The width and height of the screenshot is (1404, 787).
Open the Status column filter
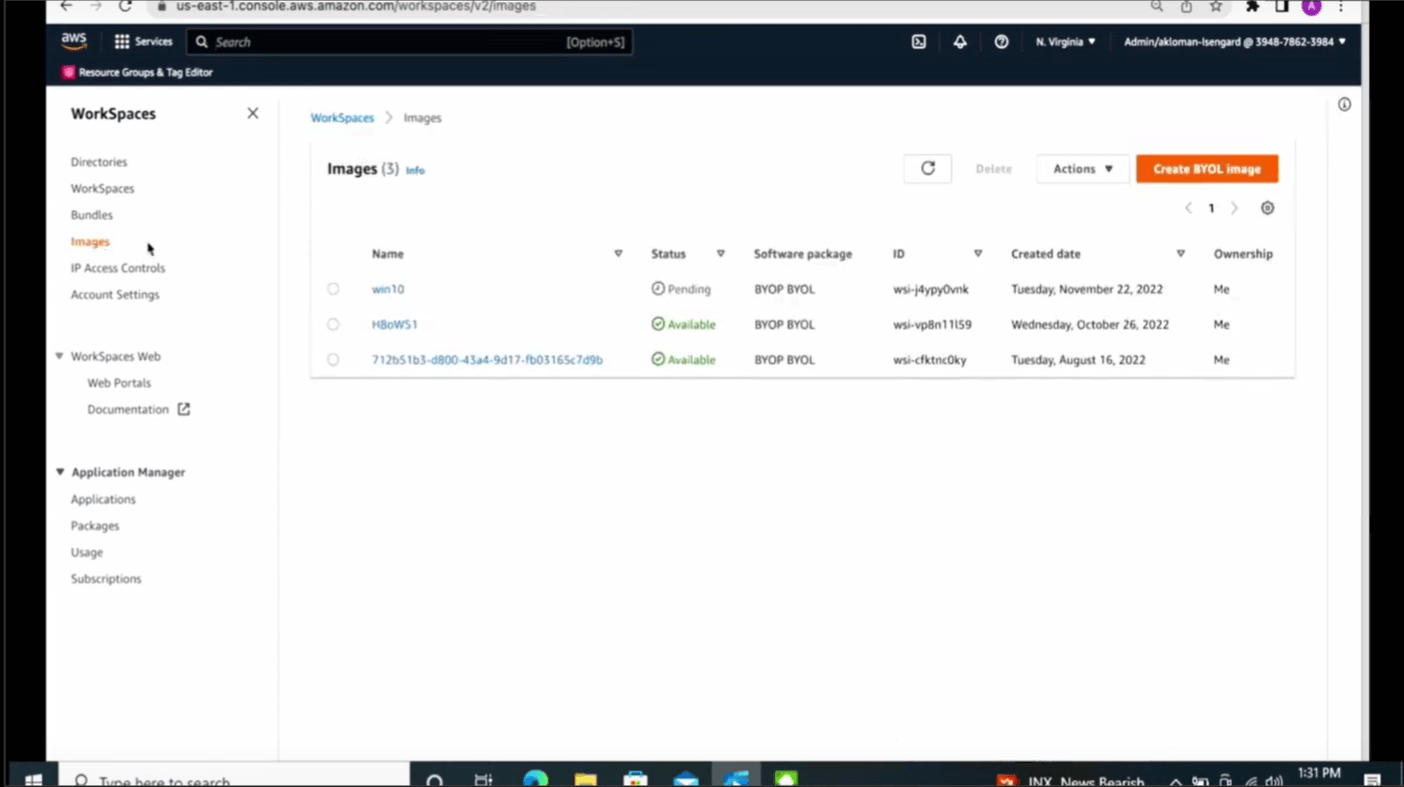pos(720,253)
